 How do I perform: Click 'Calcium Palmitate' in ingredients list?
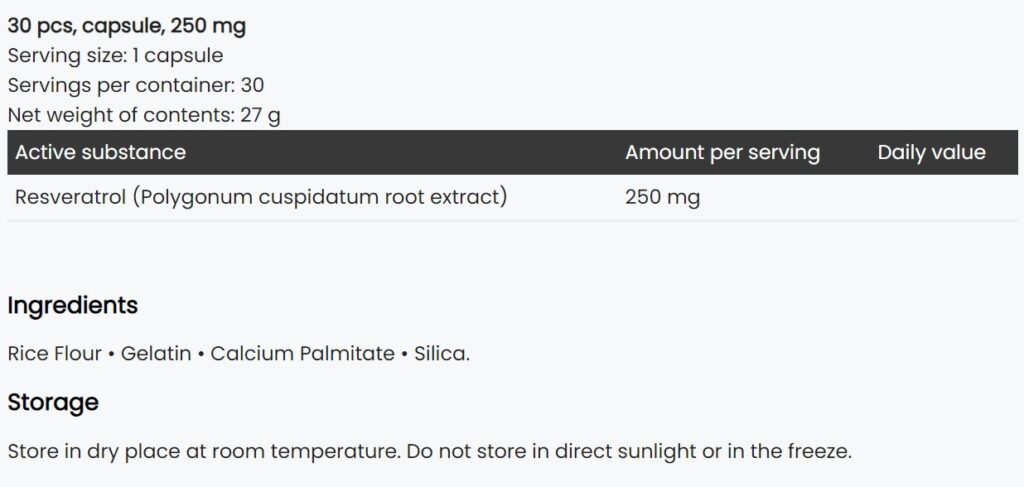[302, 354]
